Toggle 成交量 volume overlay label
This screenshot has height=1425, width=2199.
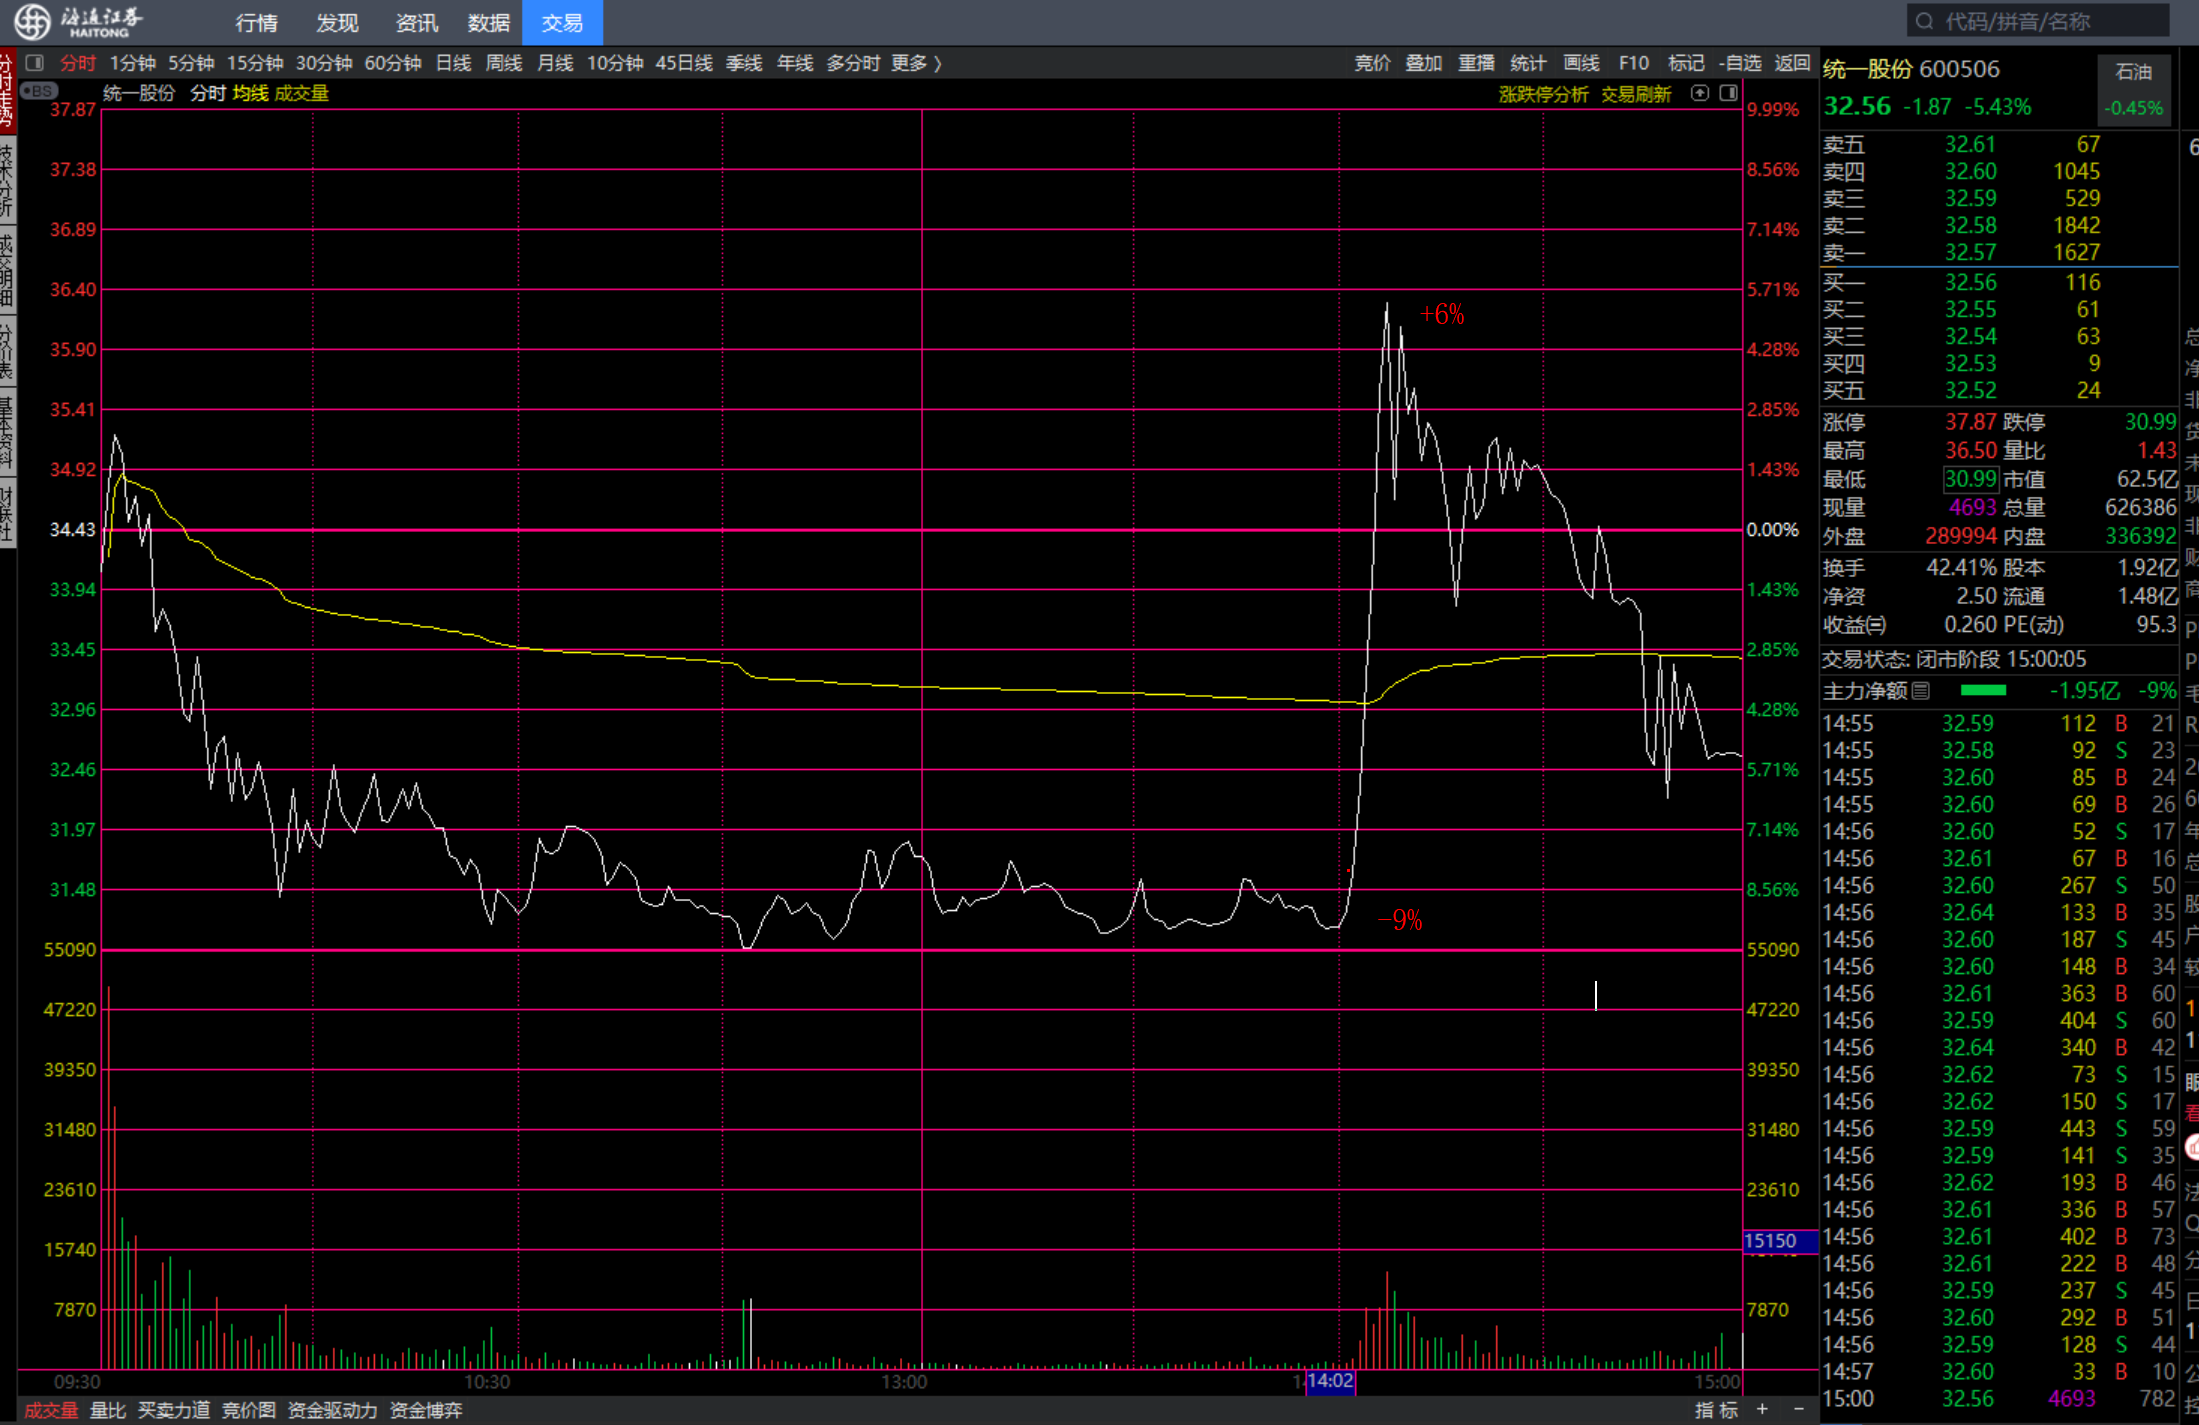[301, 93]
